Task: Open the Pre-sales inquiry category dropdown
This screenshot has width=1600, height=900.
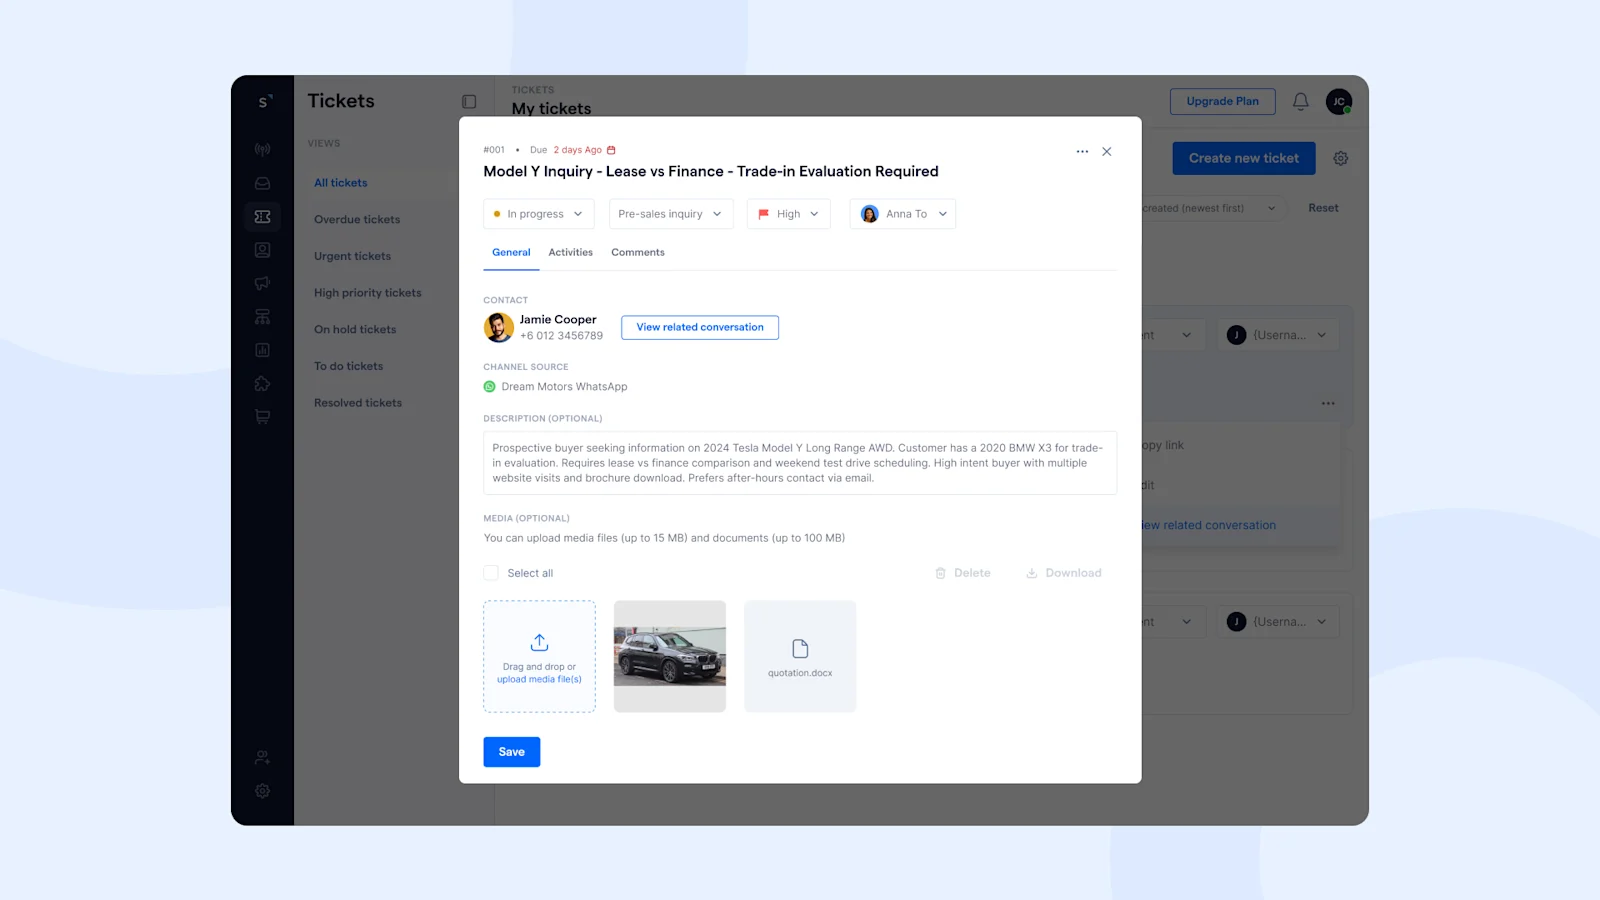Action: coord(670,213)
